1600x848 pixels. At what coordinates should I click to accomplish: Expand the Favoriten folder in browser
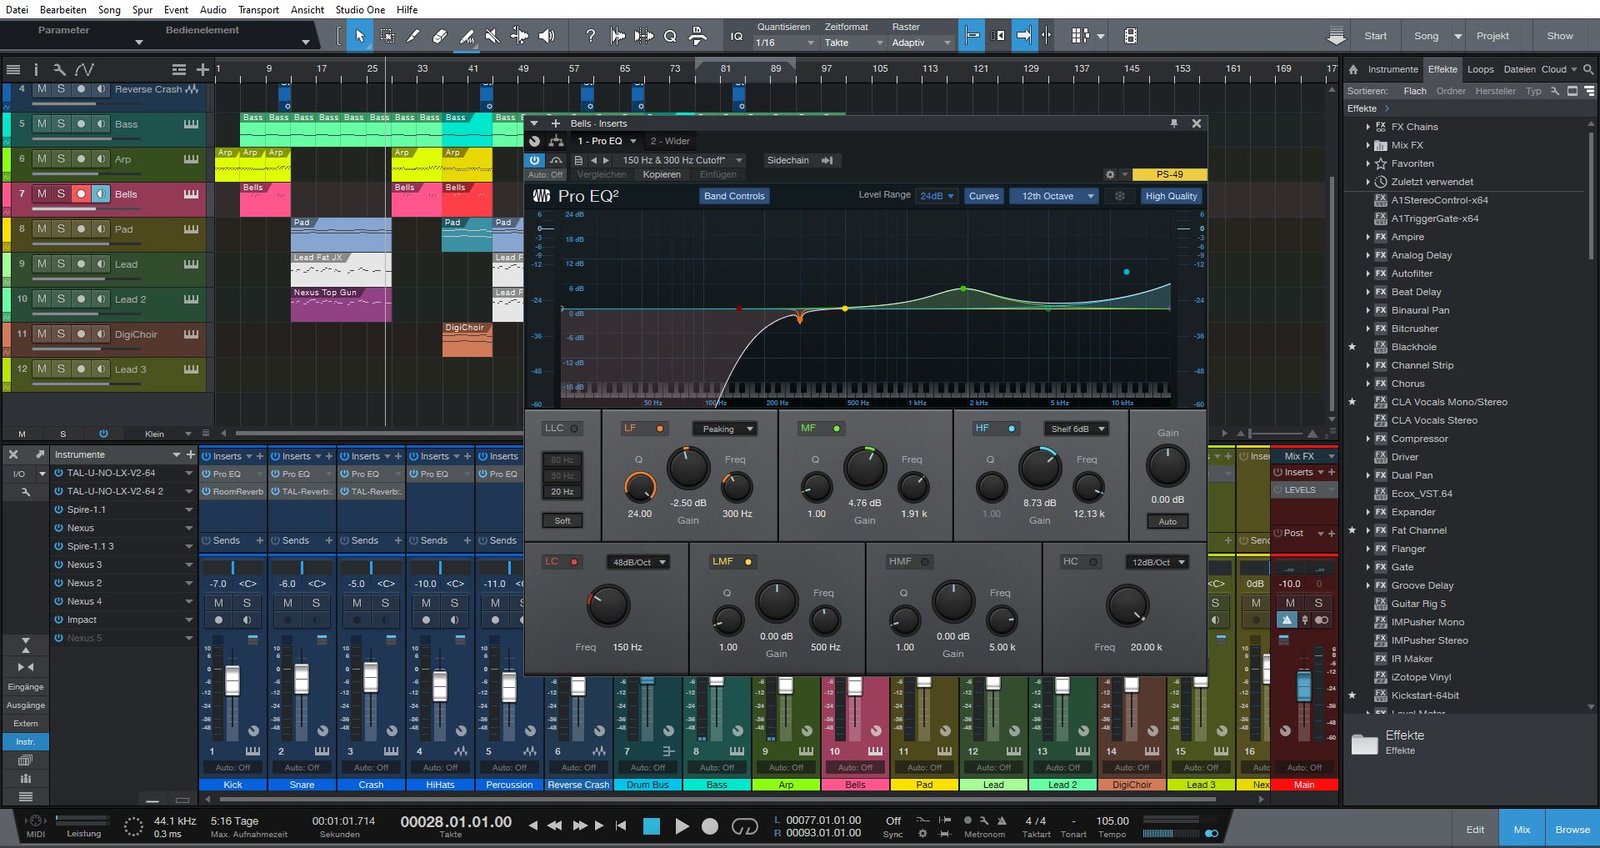(1368, 163)
